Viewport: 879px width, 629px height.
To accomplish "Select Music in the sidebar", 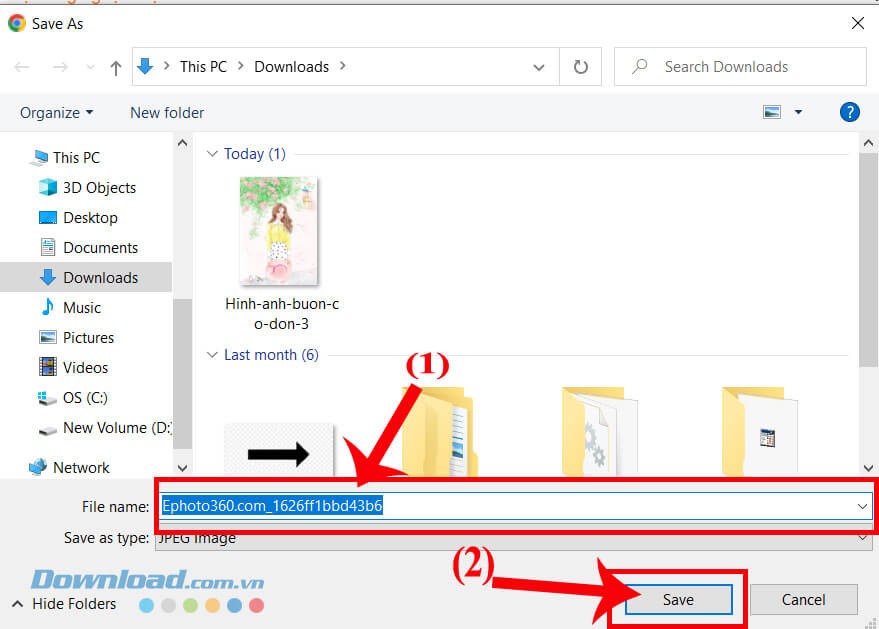I will point(82,307).
